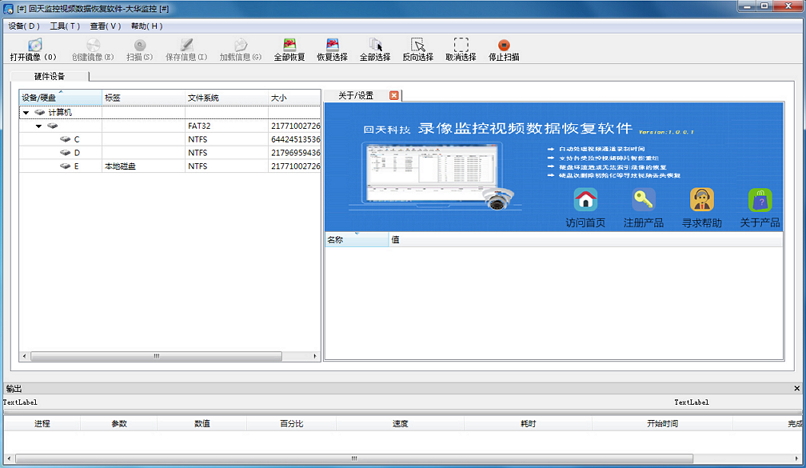Click the size value 21796959436

pyautogui.click(x=296, y=153)
